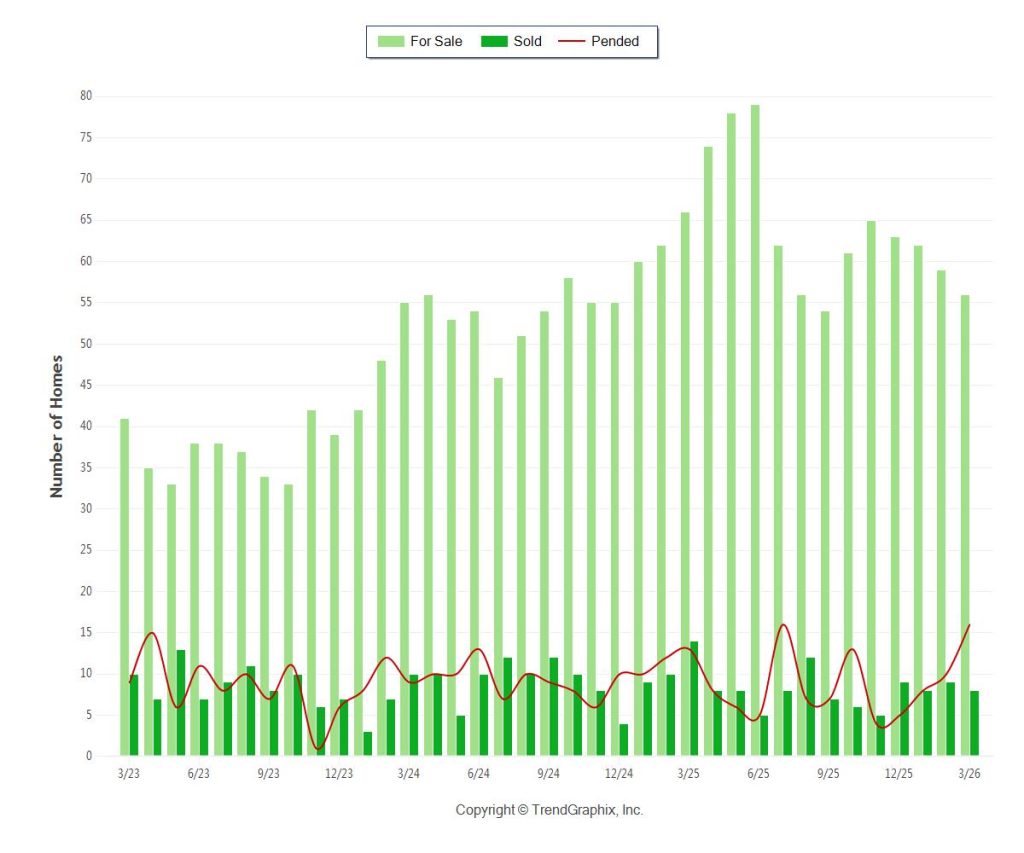This screenshot has height=853, width=1024.
Task: Click the x-axis label 9/23
Action: [x=268, y=773]
